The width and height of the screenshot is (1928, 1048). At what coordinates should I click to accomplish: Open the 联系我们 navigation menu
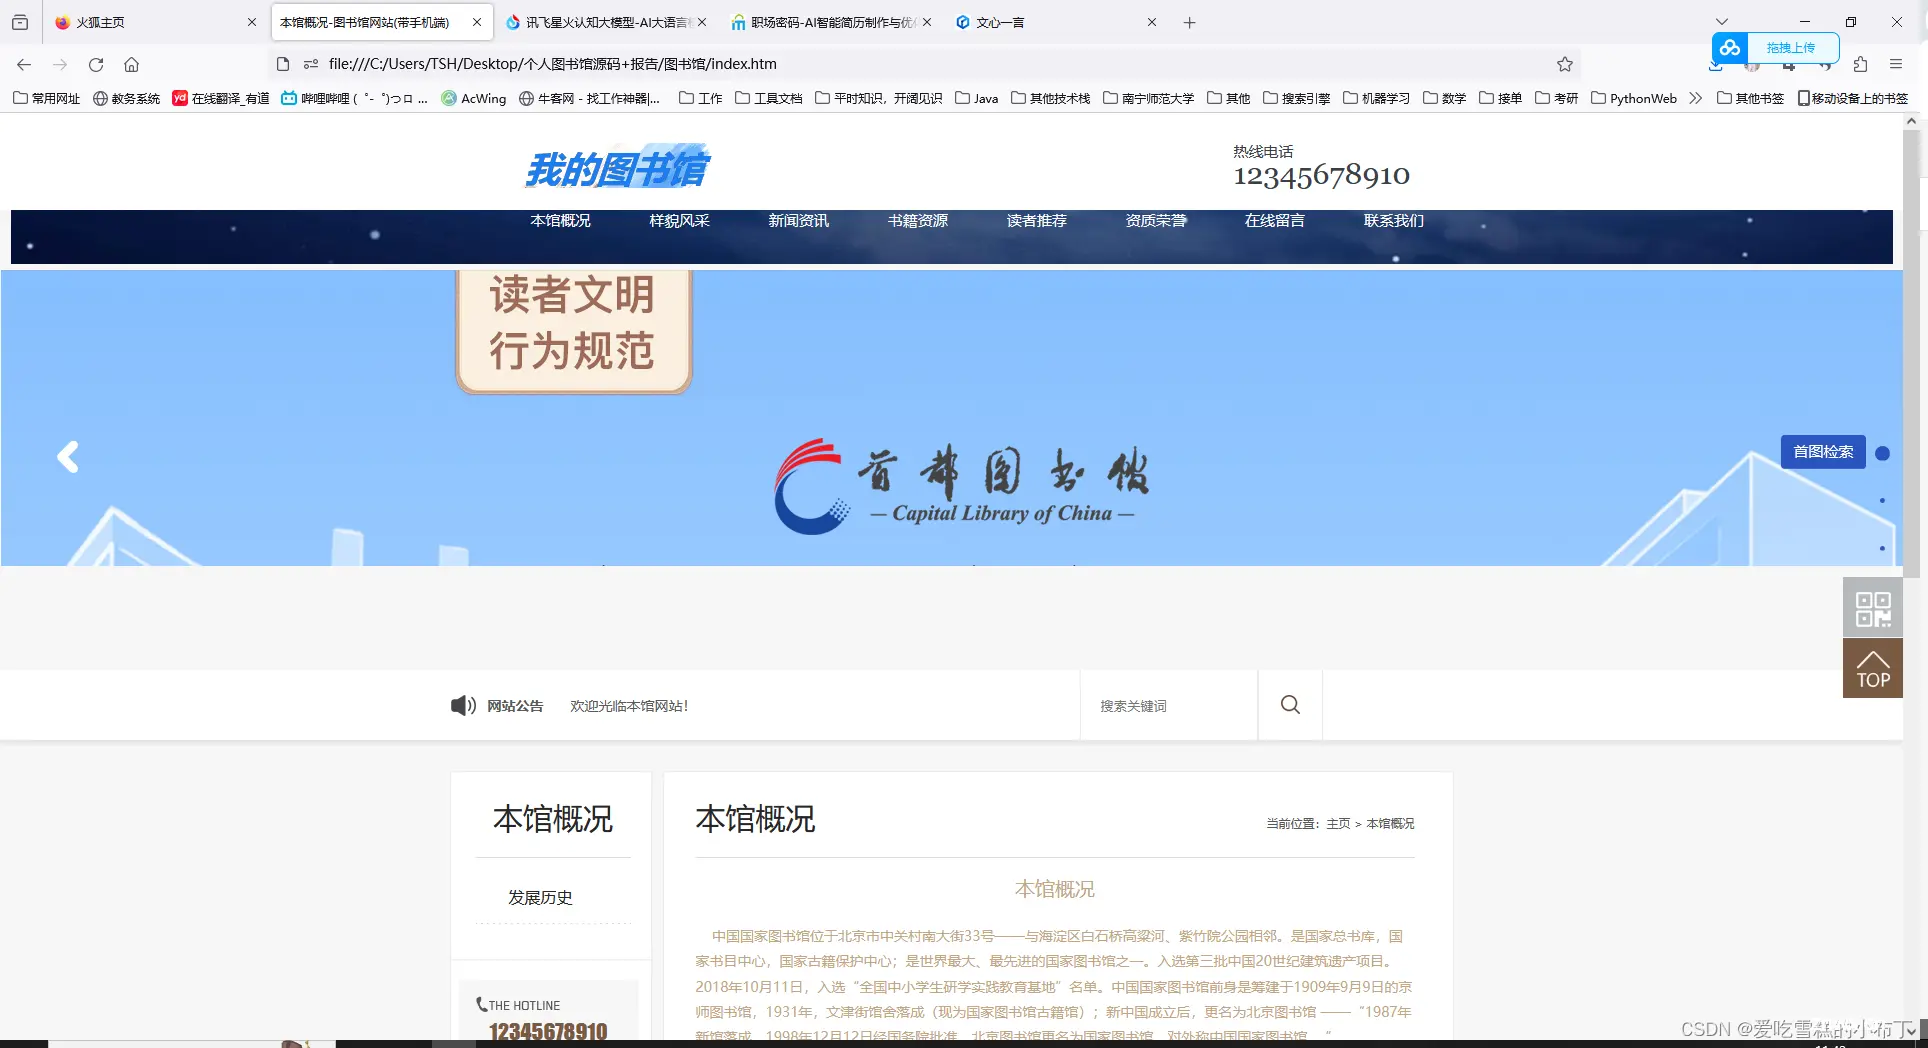click(x=1393, y=221)
